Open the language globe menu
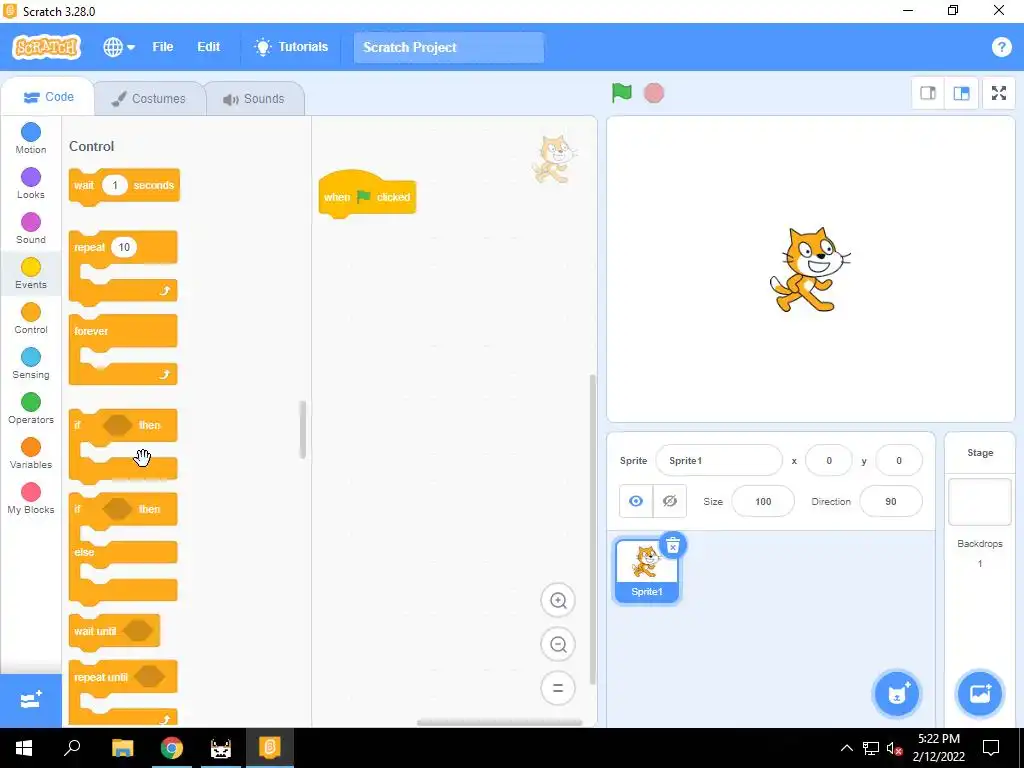Viewport: 1024px width, 768px height. tap(119, 47)
